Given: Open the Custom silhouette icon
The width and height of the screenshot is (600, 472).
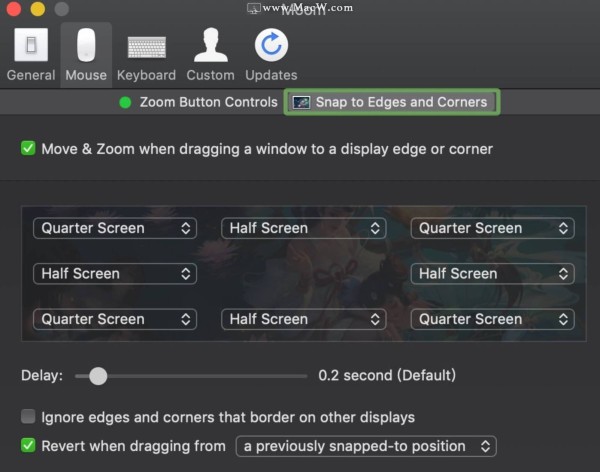Looking at the screenshot, I should pyautogui.click(x=210, y=45).
